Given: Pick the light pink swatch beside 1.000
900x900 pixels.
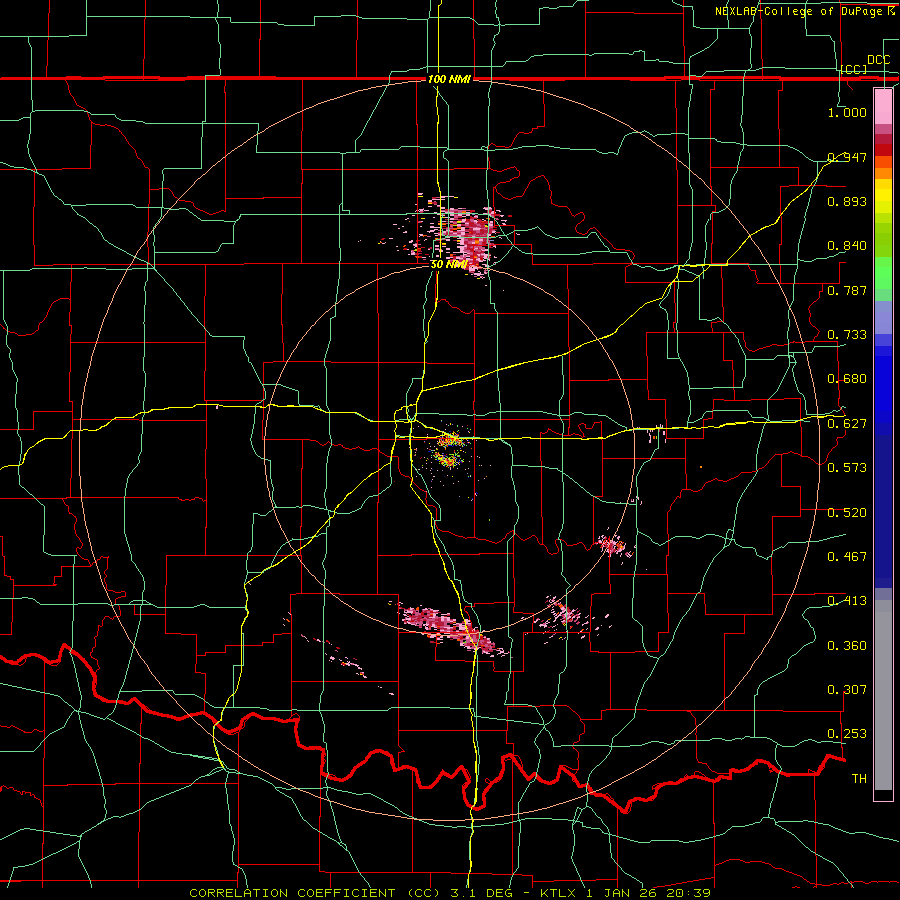Looking at the screenshot, I should (883, 107).
